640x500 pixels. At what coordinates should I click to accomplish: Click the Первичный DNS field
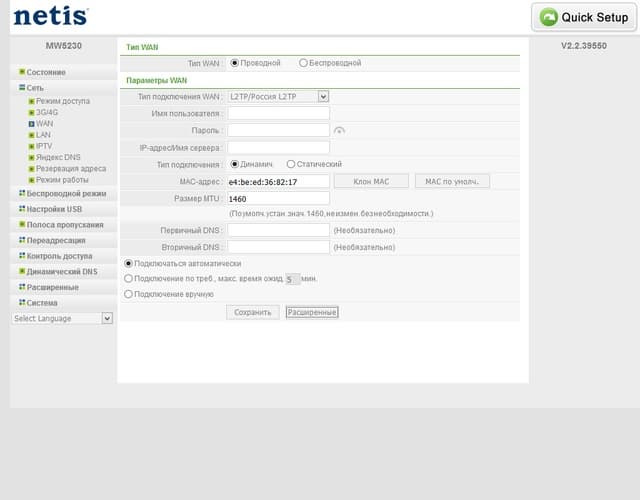pyautogui.click(x=278, y=230)
